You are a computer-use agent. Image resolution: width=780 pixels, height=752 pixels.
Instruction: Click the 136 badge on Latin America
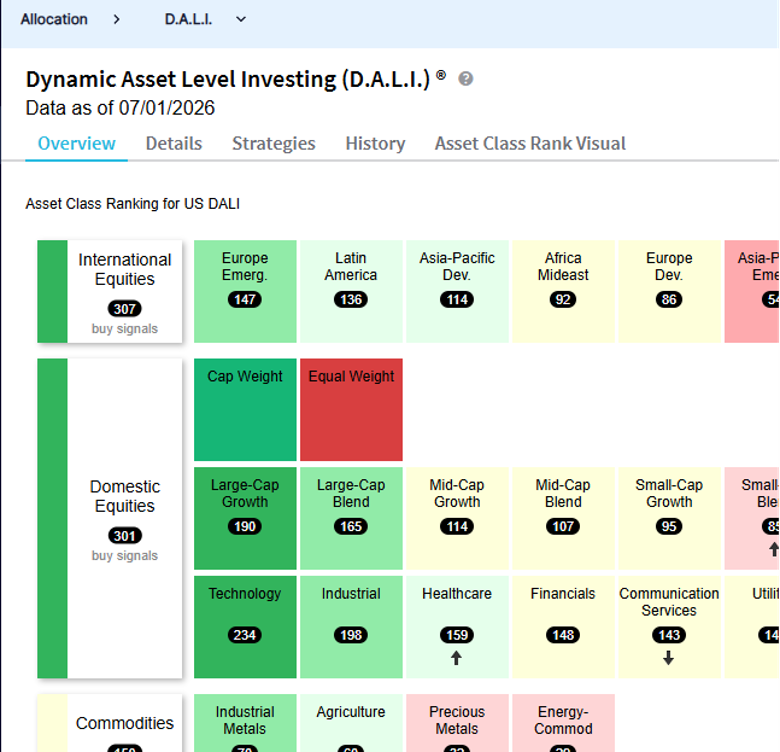pyautogui.click(x=351, y=299)
